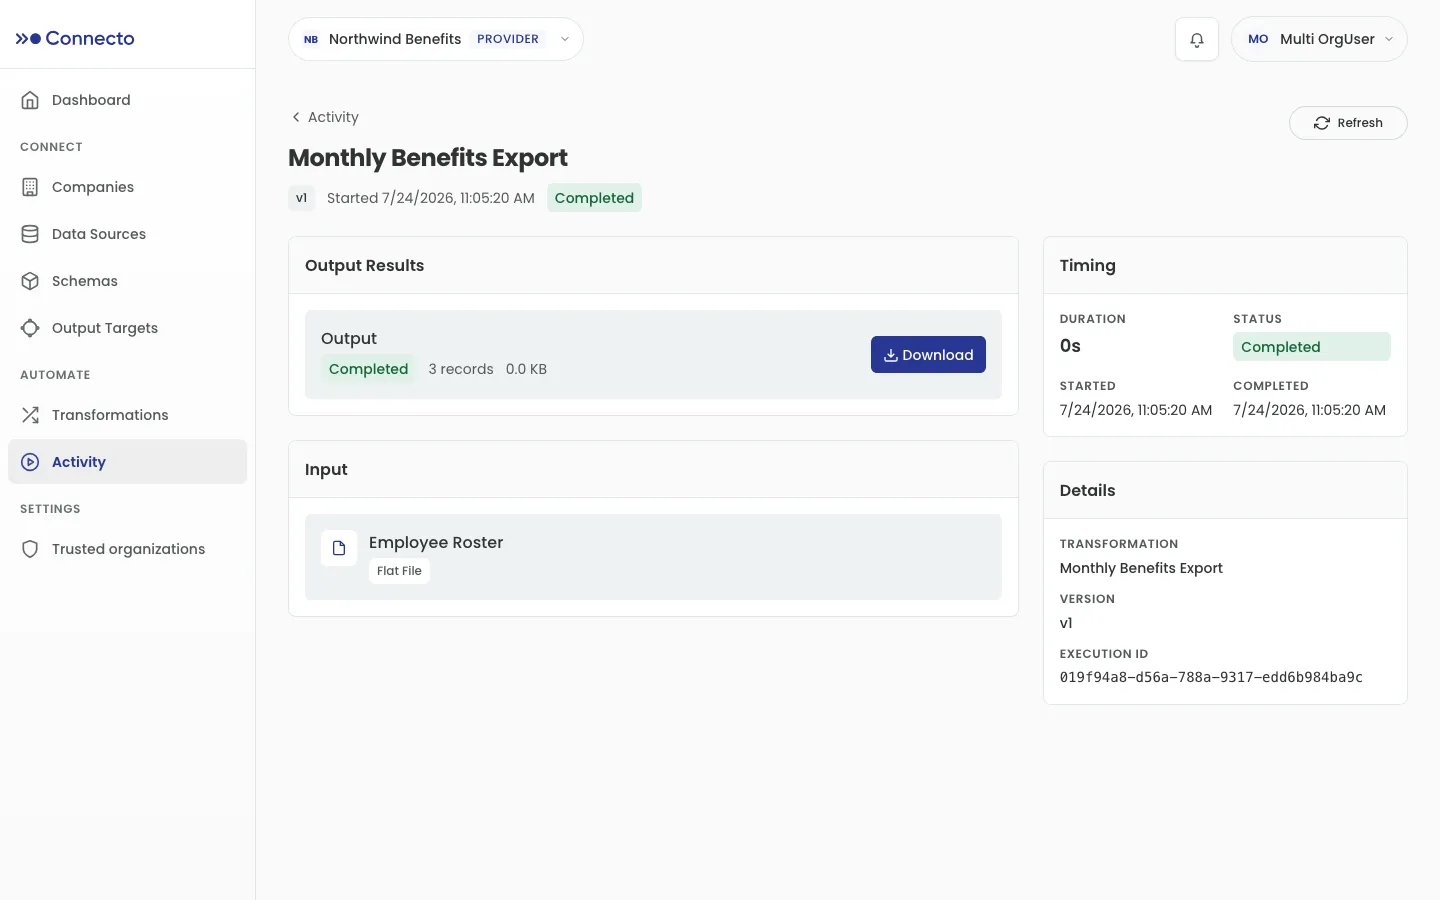Open Companies page

(x=127, y=187)
